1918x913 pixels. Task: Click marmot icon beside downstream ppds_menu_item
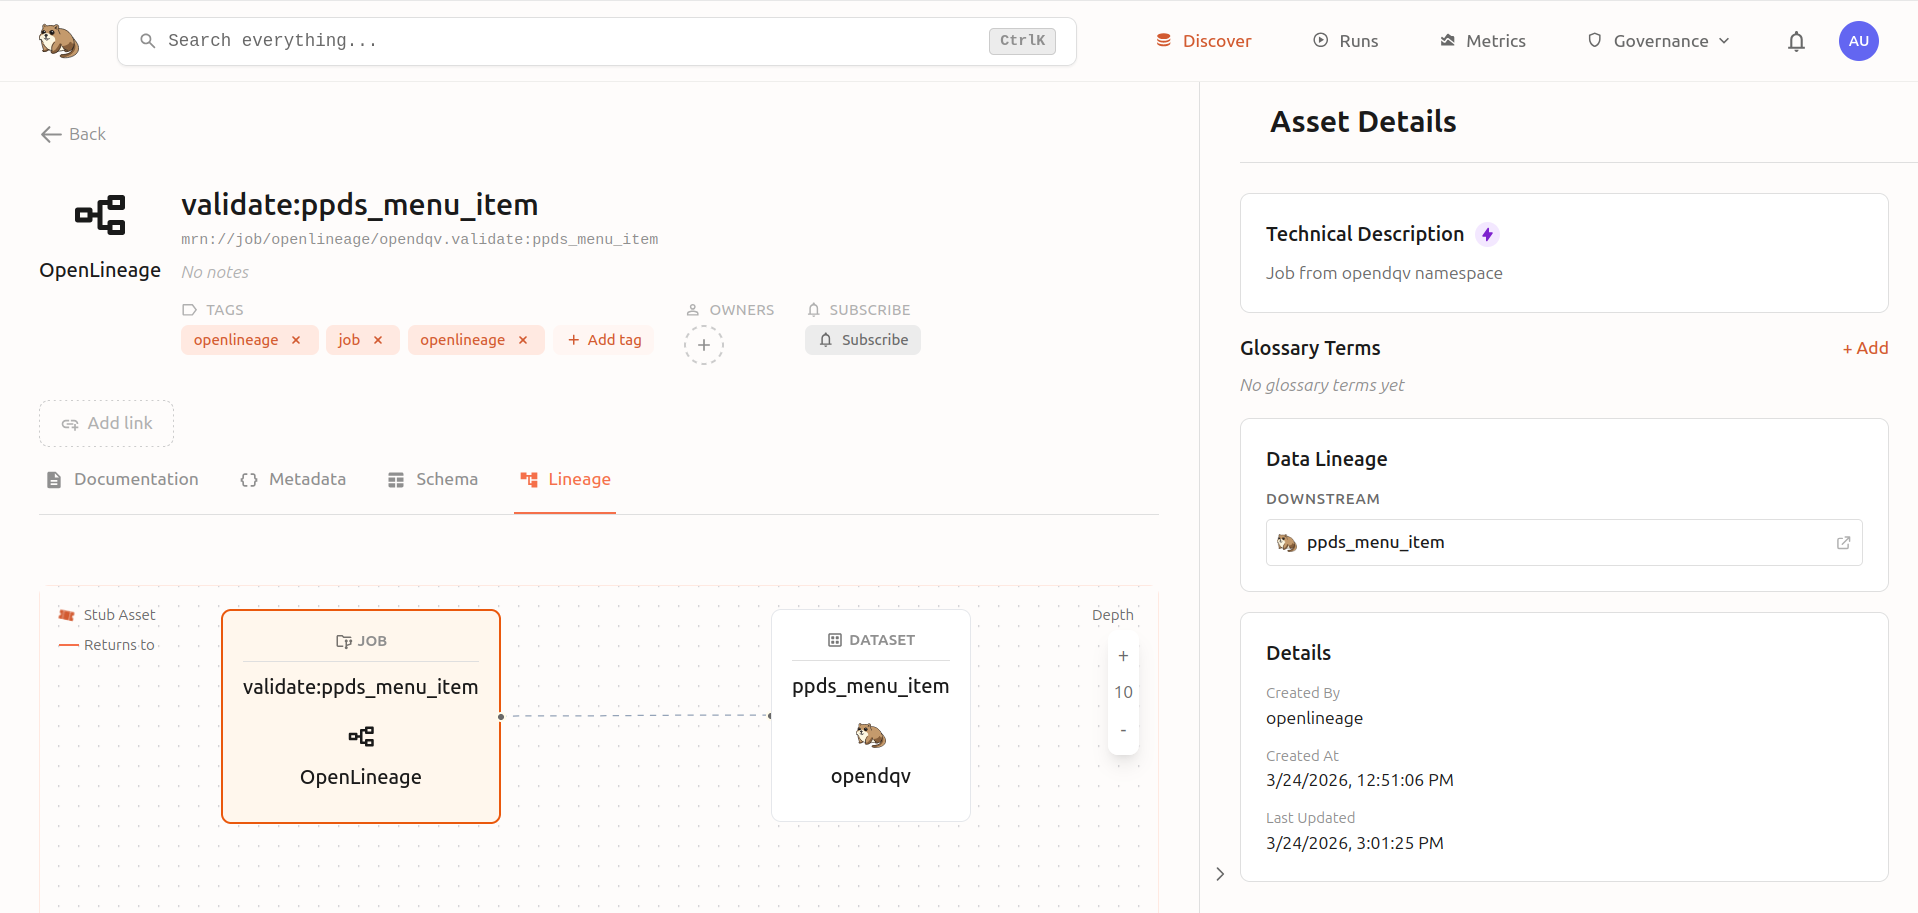pyautogui.click(x=1287, y=542)
